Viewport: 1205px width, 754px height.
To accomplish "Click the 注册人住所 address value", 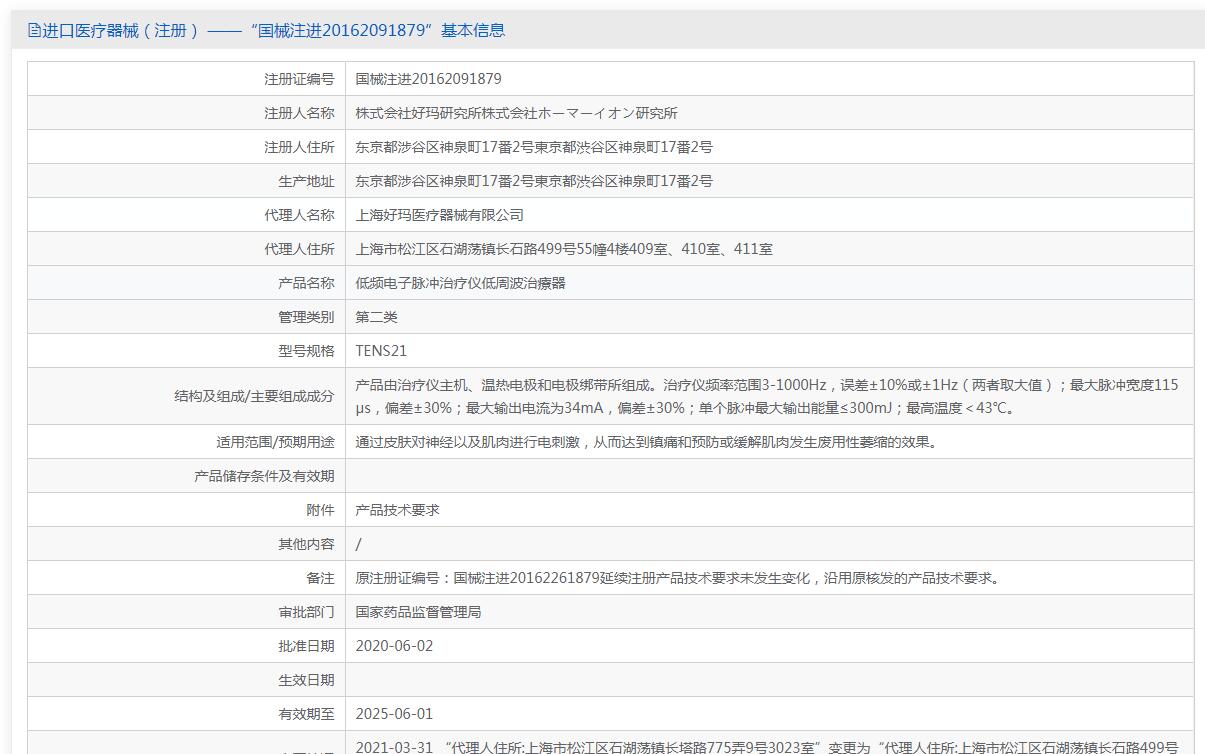I will pyautogui.click(x=534, y=147).
